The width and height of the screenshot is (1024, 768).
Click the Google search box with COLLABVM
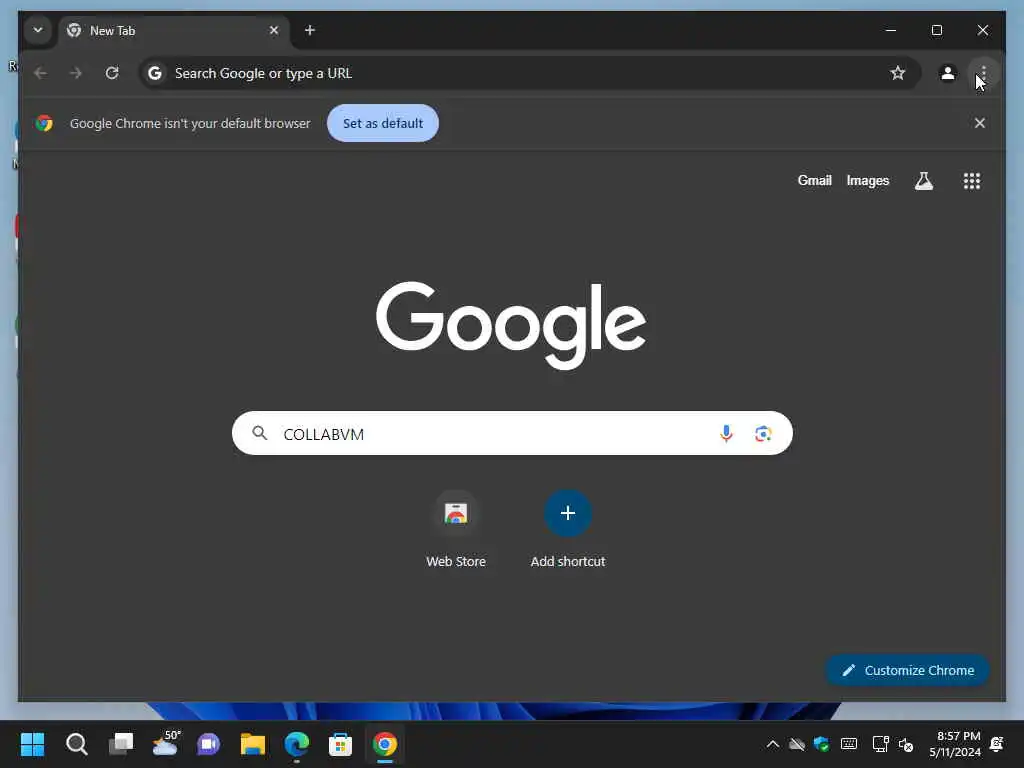coord(512,433)
